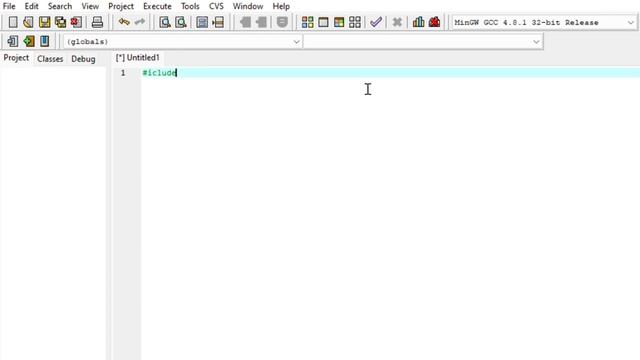Click the Insert snippet icon on second toolbar
This screenshot has height=360, width=640.
tap(13, 41)
